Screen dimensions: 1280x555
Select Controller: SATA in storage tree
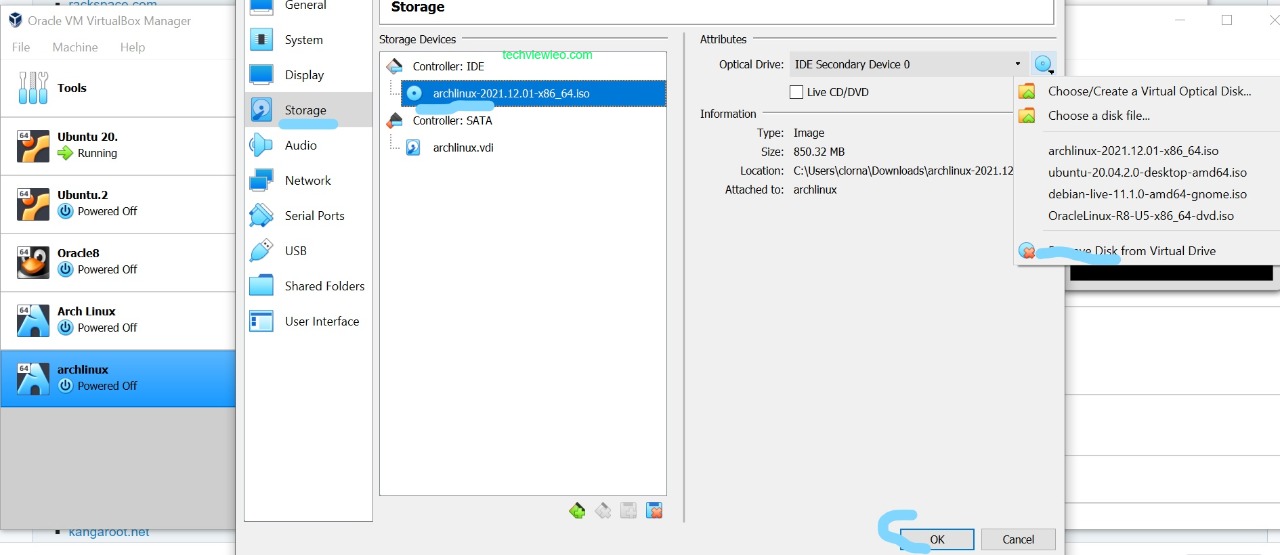click(452, 120)
